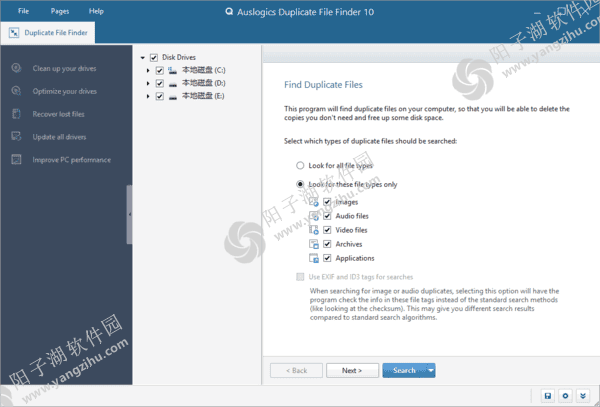Collapse the Disk Drives tree node

click(143, 58)
